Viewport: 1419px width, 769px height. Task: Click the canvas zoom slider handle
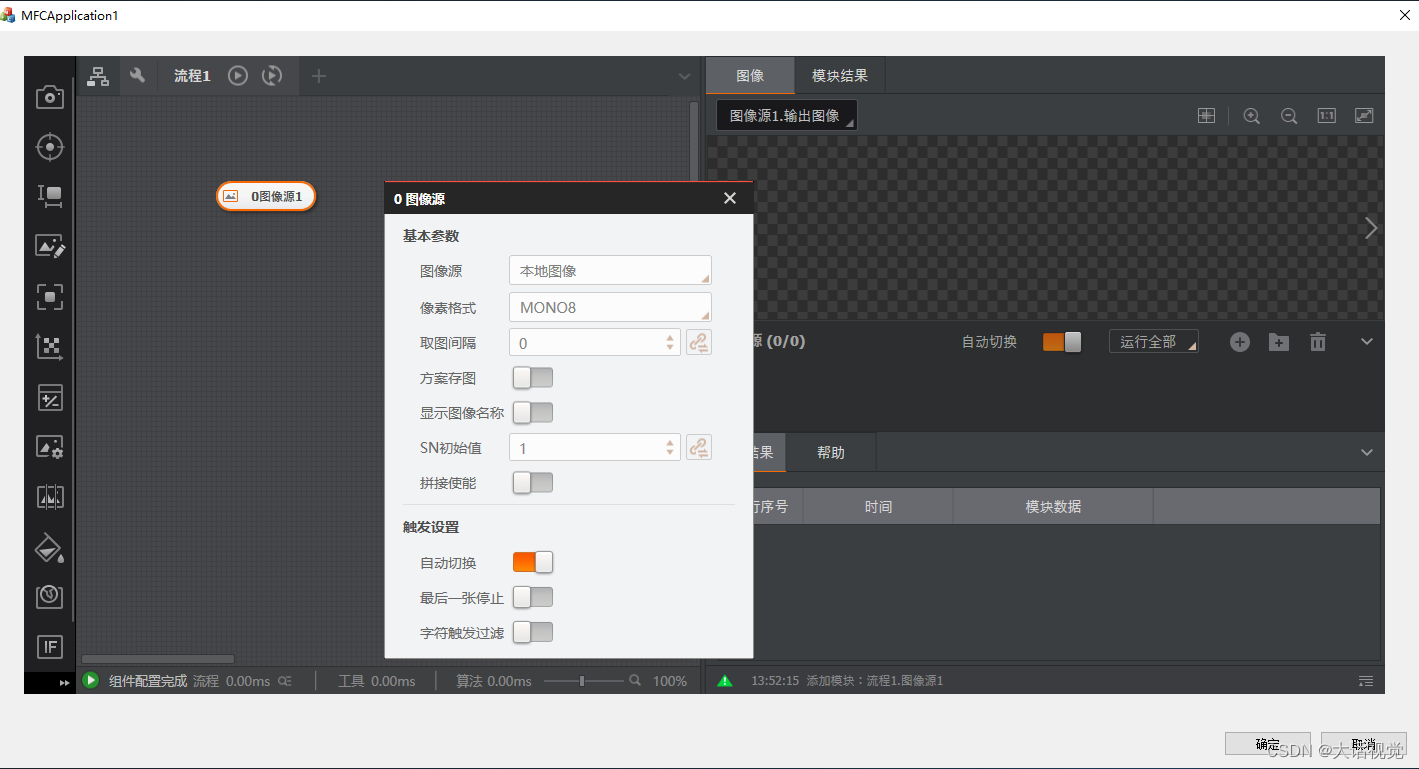582,681
